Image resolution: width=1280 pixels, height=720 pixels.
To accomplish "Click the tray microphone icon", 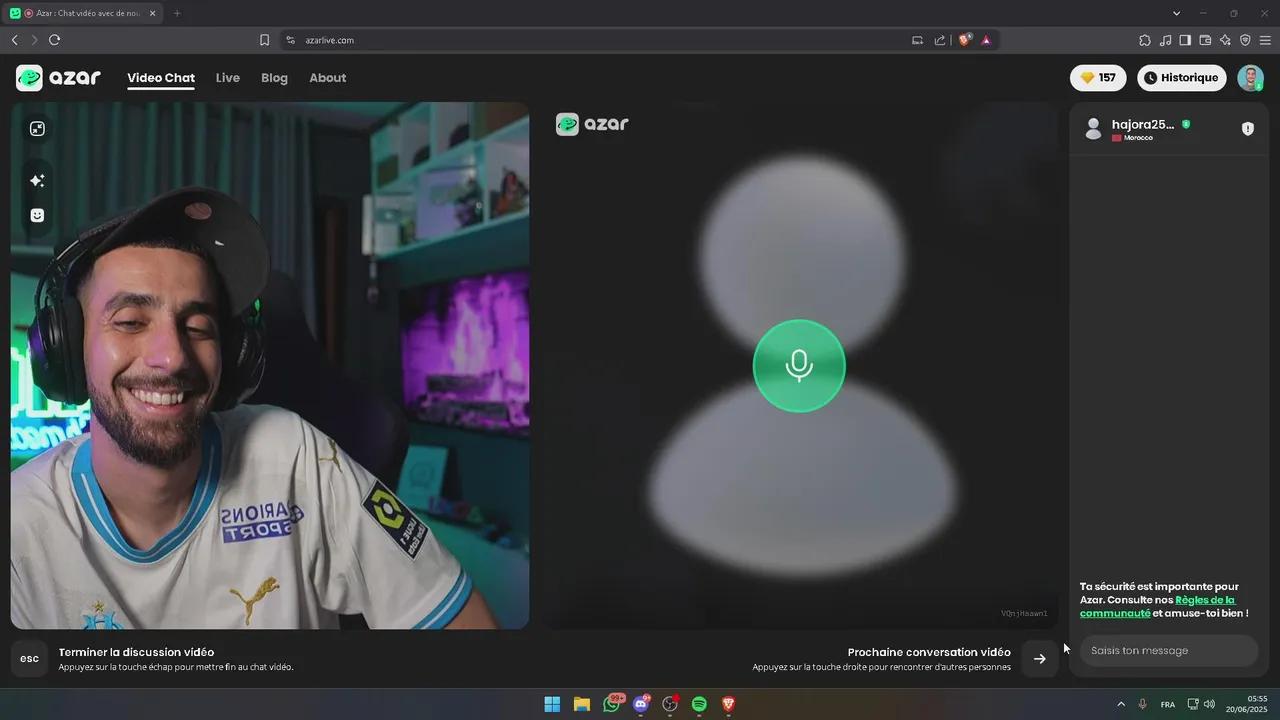I will tap(1142, 704).
